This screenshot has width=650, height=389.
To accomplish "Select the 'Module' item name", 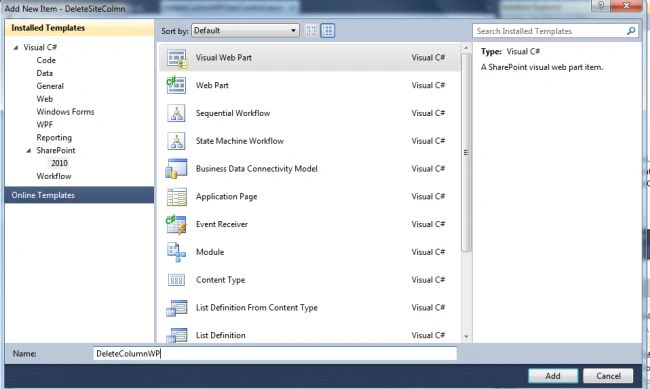I will [x=210, y=252].
